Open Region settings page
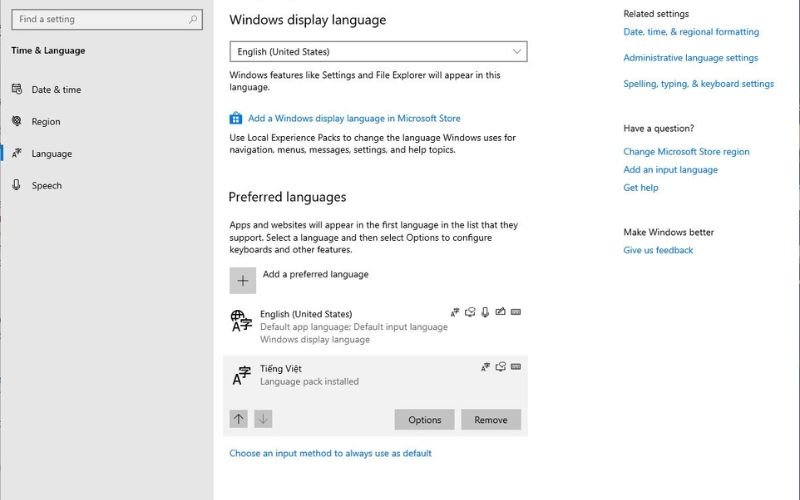Viewport: 800px width, 500px height. [46, 121]
